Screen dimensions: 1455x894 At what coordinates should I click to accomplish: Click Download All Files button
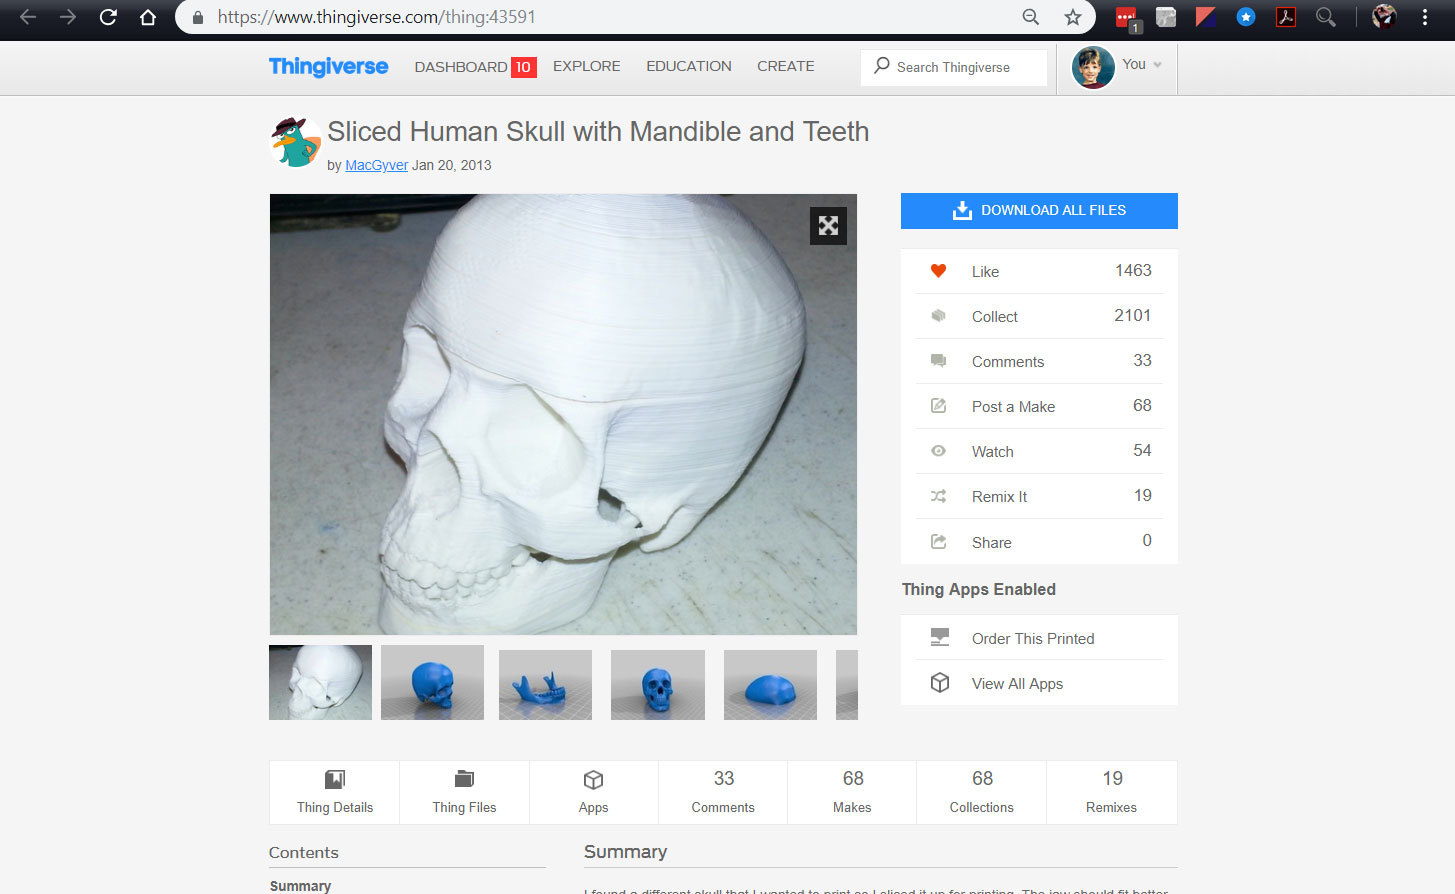click(1039, 210)
